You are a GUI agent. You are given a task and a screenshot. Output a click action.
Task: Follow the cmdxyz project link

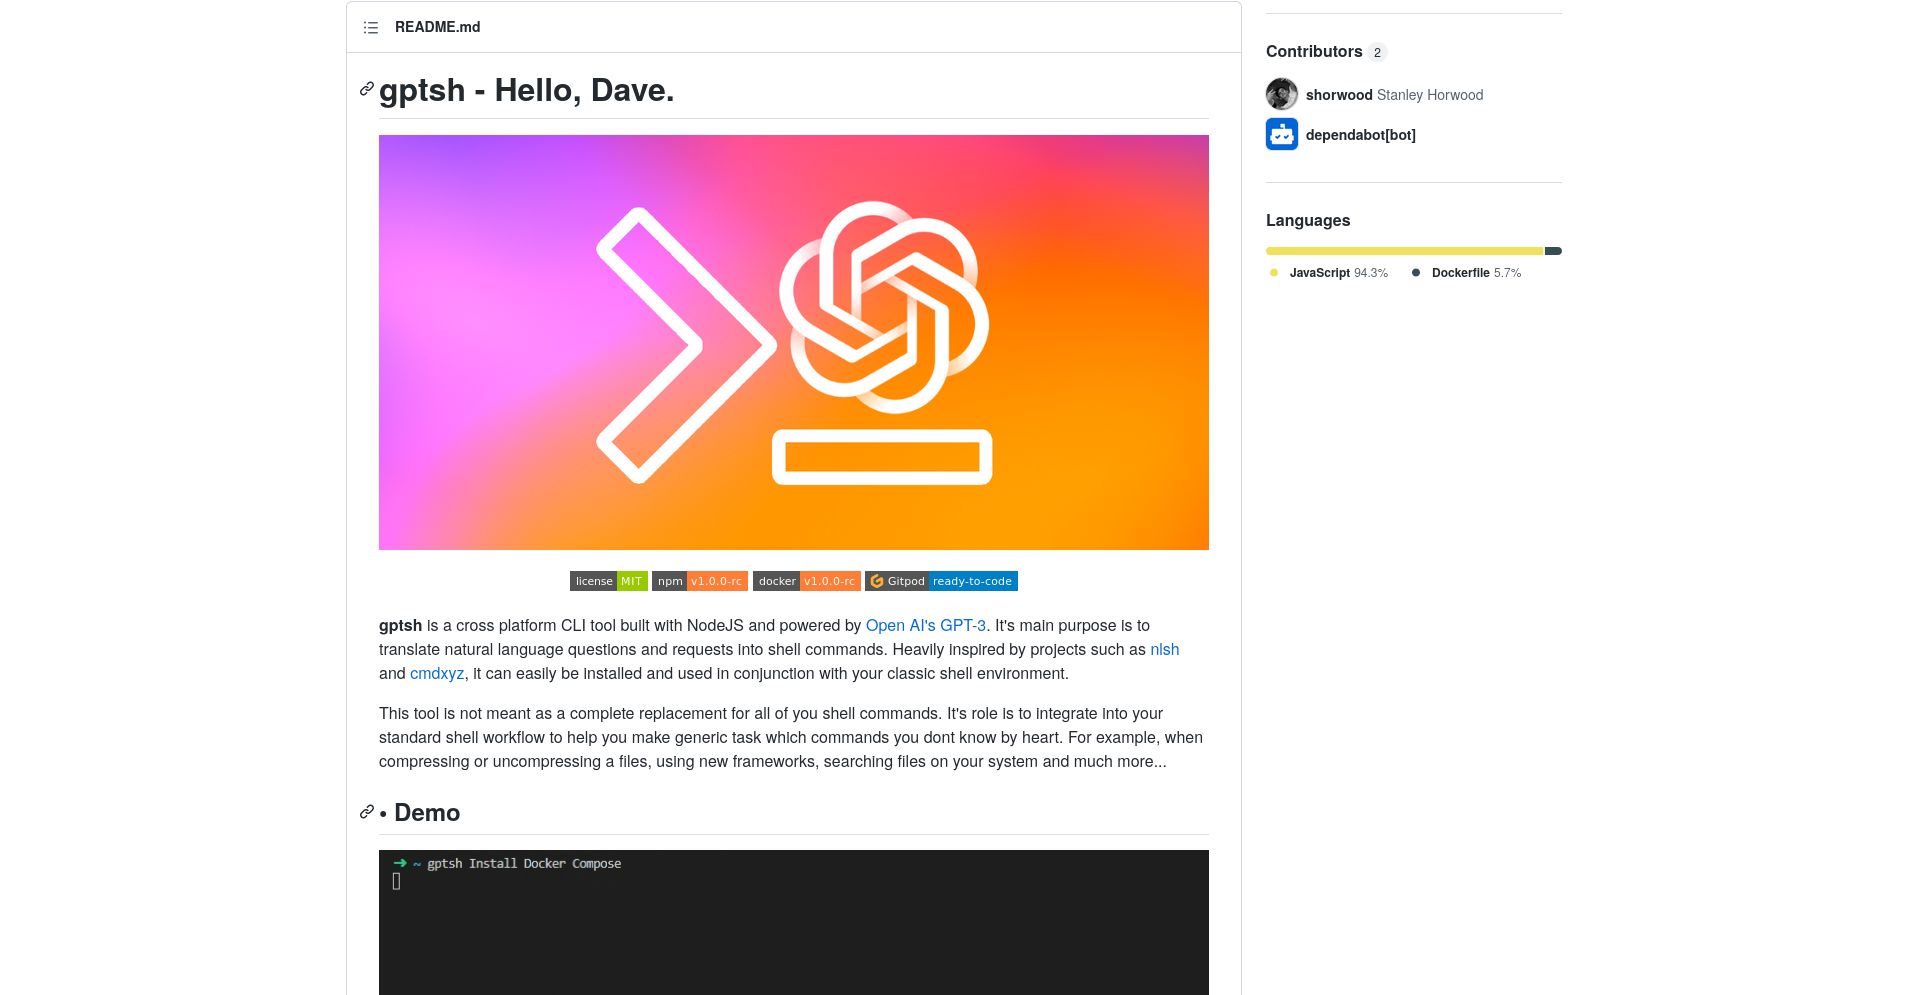point(437,673)
